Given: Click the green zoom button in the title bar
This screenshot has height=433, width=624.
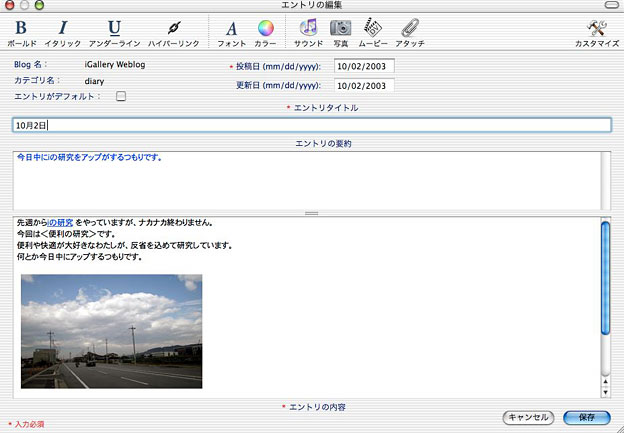Looking at the screenshot, I should pos(39,5).
